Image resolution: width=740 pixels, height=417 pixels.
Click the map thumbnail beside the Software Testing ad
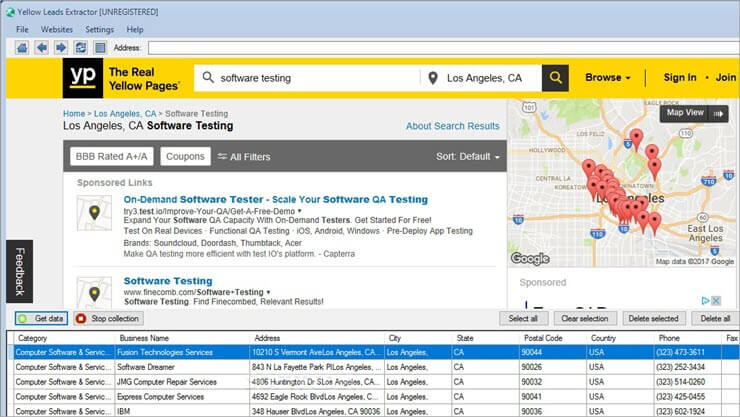coord(94,292)
